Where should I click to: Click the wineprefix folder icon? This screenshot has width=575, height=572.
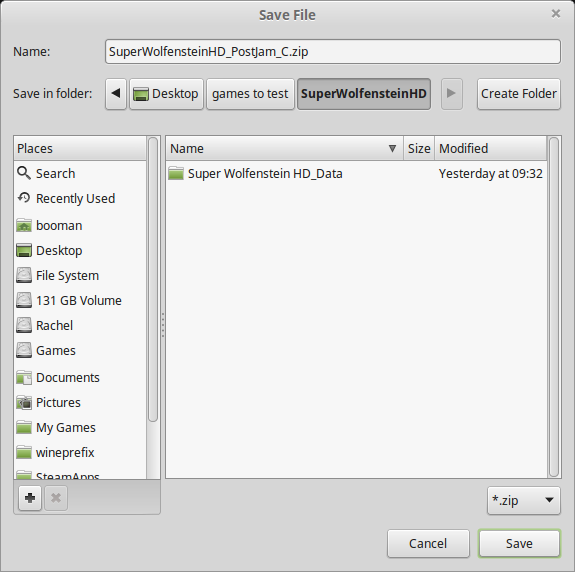coord(24,452)
